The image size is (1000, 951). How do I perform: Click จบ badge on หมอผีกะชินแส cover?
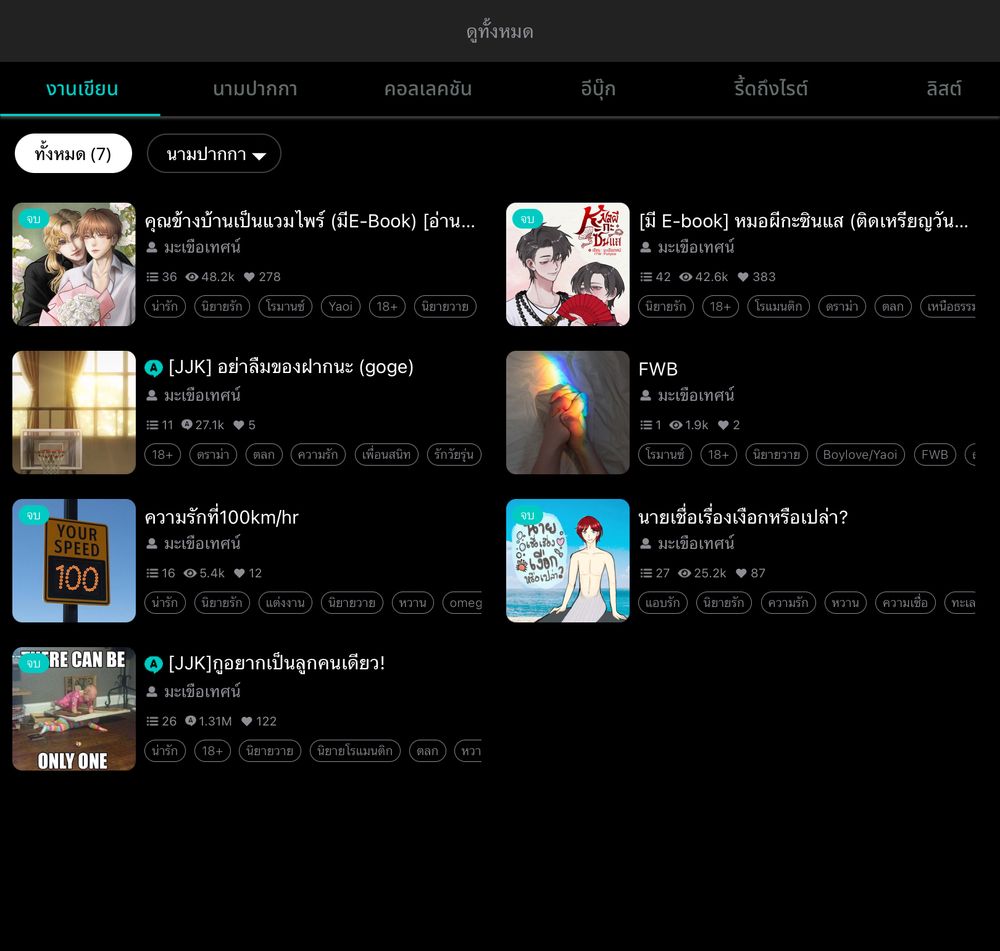click(527, 219)
